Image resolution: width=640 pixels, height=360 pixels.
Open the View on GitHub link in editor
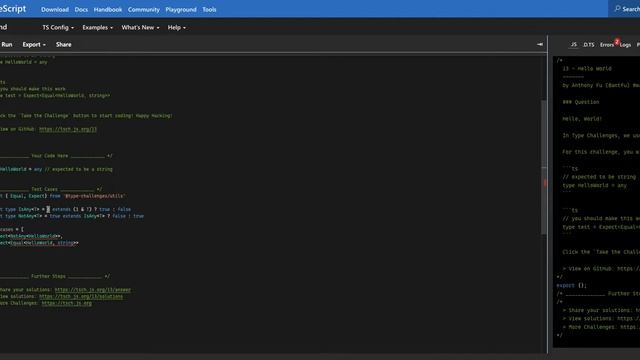click(x=68, y=129)
